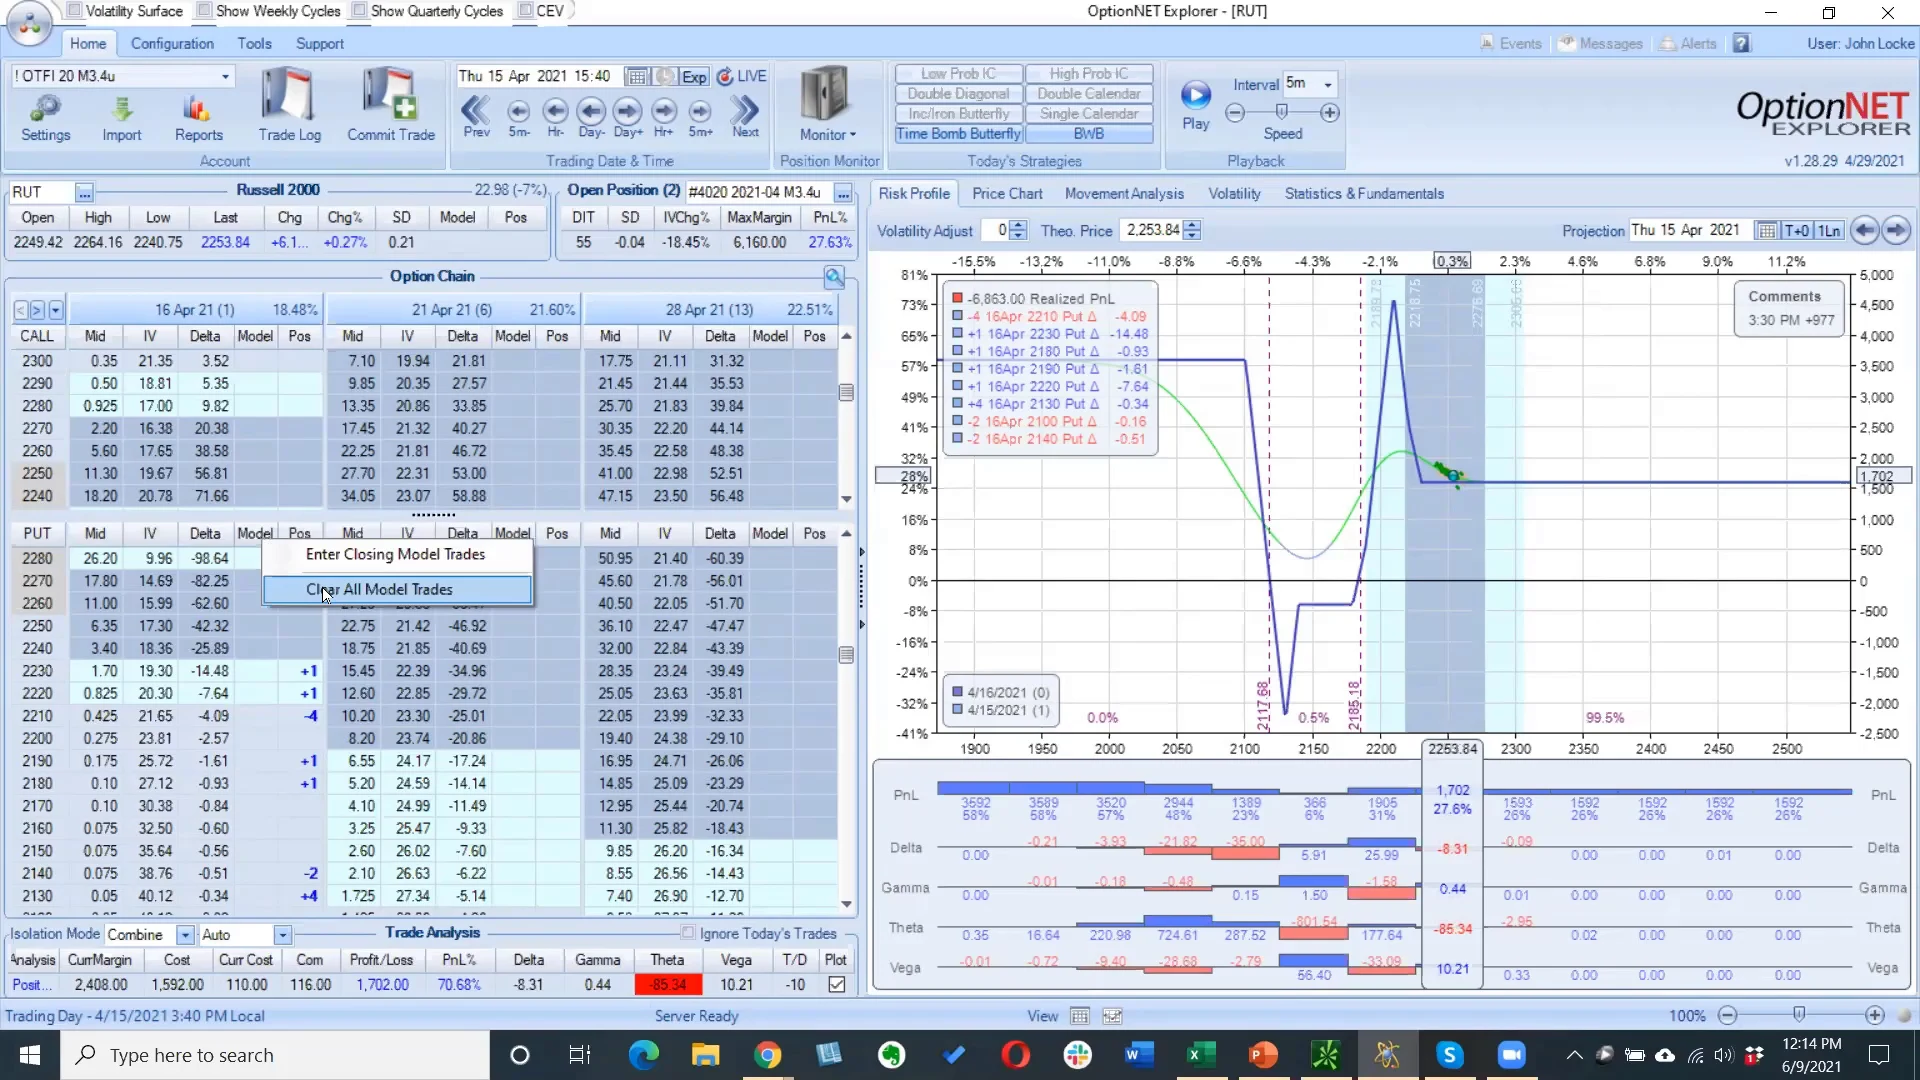Expand the OTFI 20 M3.4u account dropdown
The height and width of the screenshot is (1080, 1920).
(225, 76)
